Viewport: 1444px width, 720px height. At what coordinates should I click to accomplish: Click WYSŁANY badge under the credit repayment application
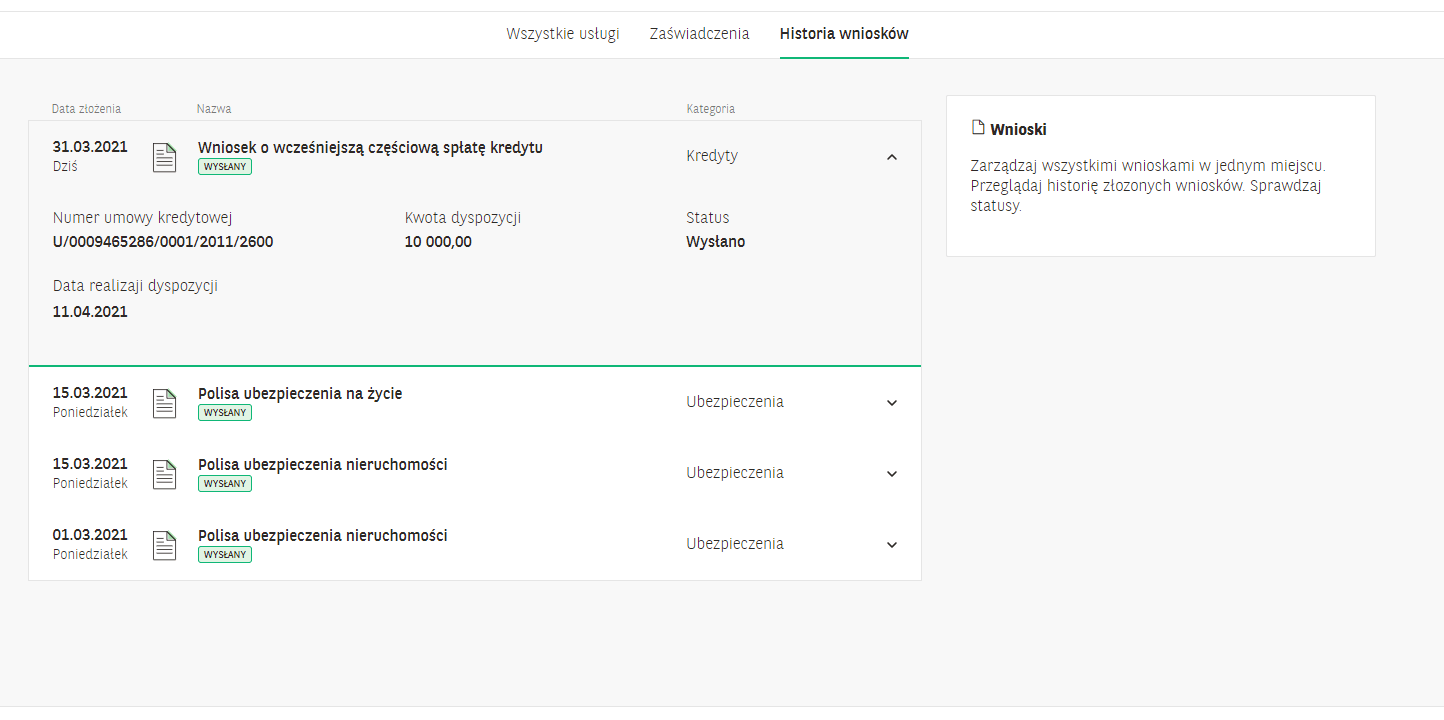[225, 167]
